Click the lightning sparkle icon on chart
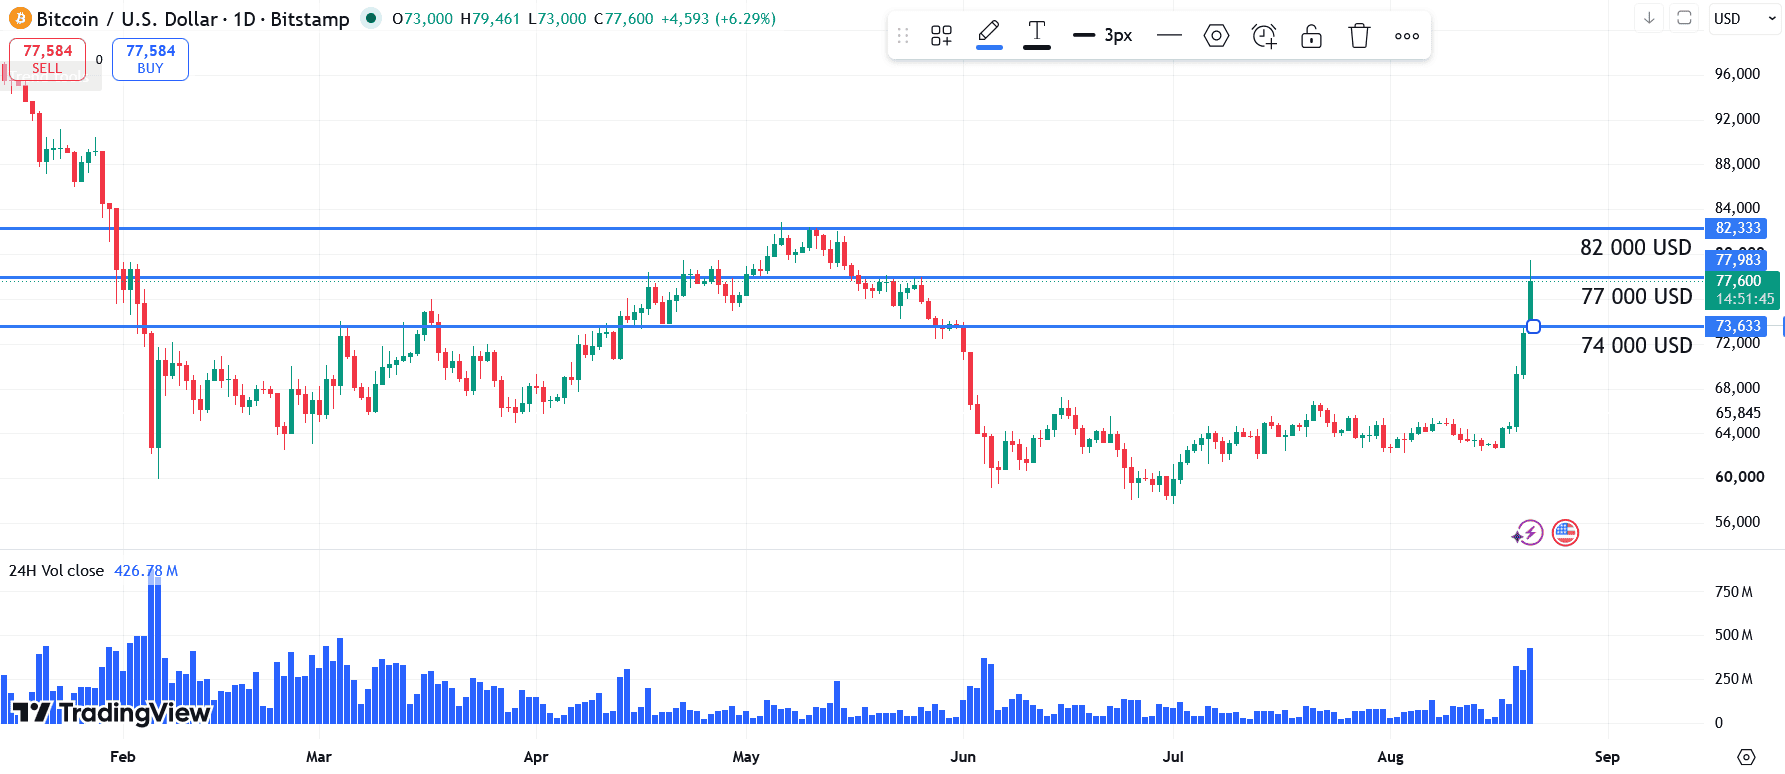1785x774 pixels. (1527, 533)
